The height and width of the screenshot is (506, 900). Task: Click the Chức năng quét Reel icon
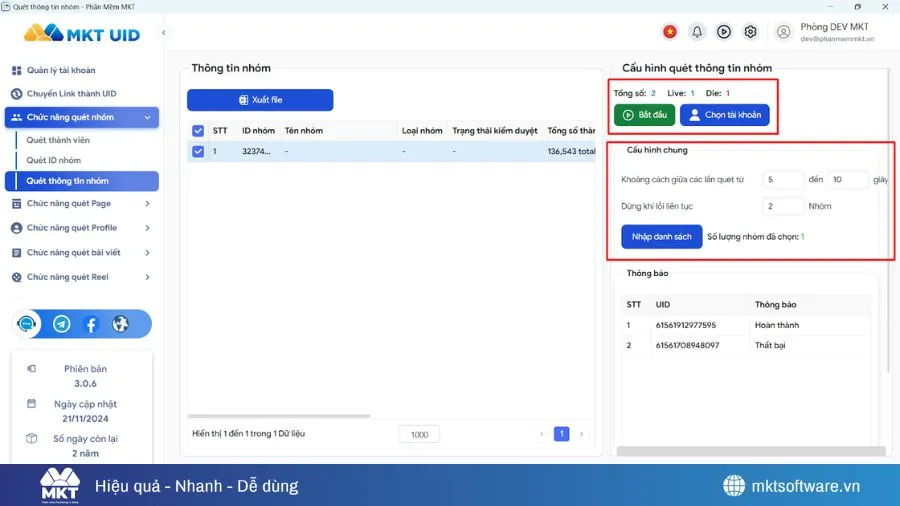17,277
